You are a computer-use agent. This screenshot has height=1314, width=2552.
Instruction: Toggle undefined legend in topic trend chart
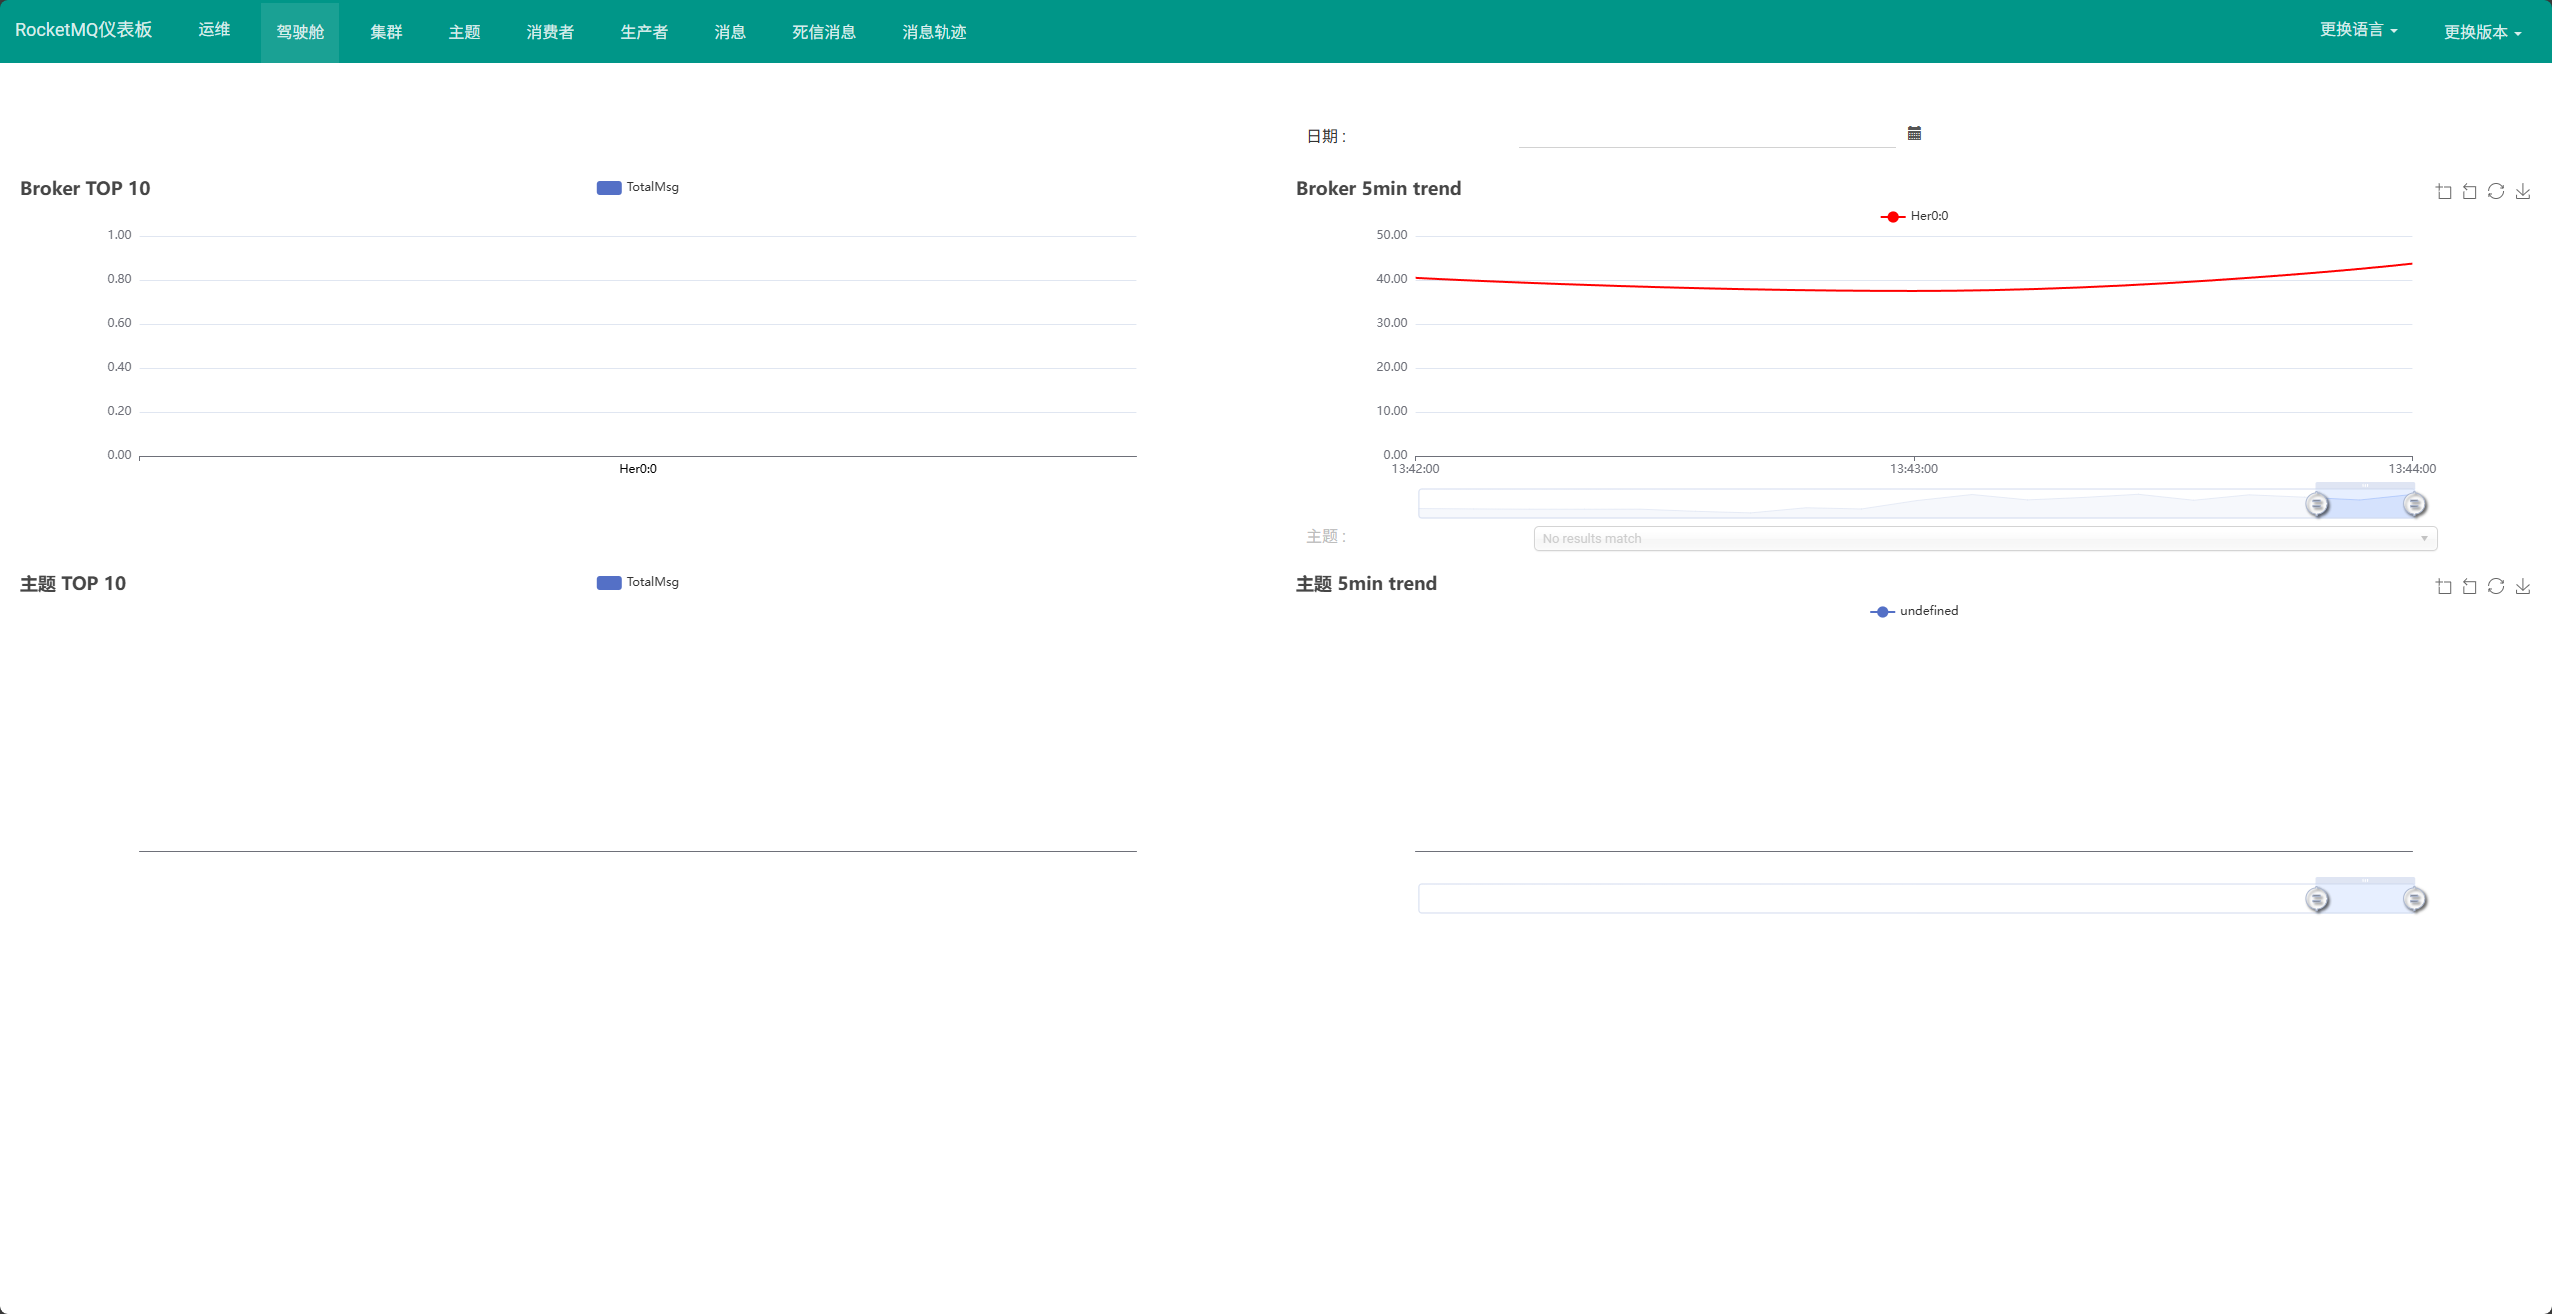[1914, 611]
